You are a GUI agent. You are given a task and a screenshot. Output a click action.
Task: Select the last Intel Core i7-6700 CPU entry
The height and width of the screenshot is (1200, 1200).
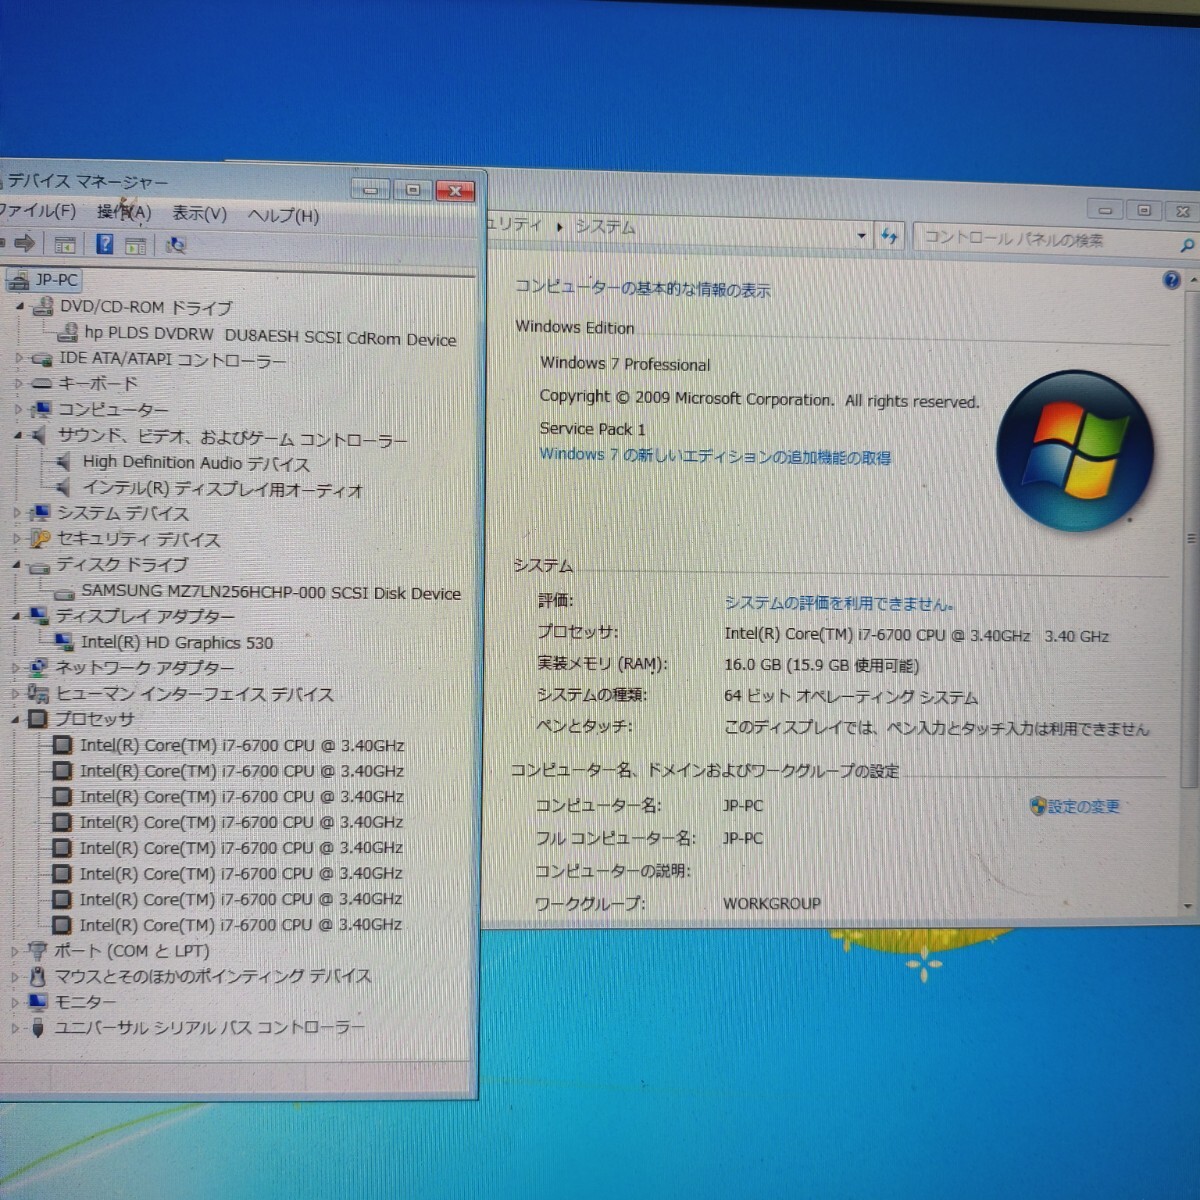240,925
